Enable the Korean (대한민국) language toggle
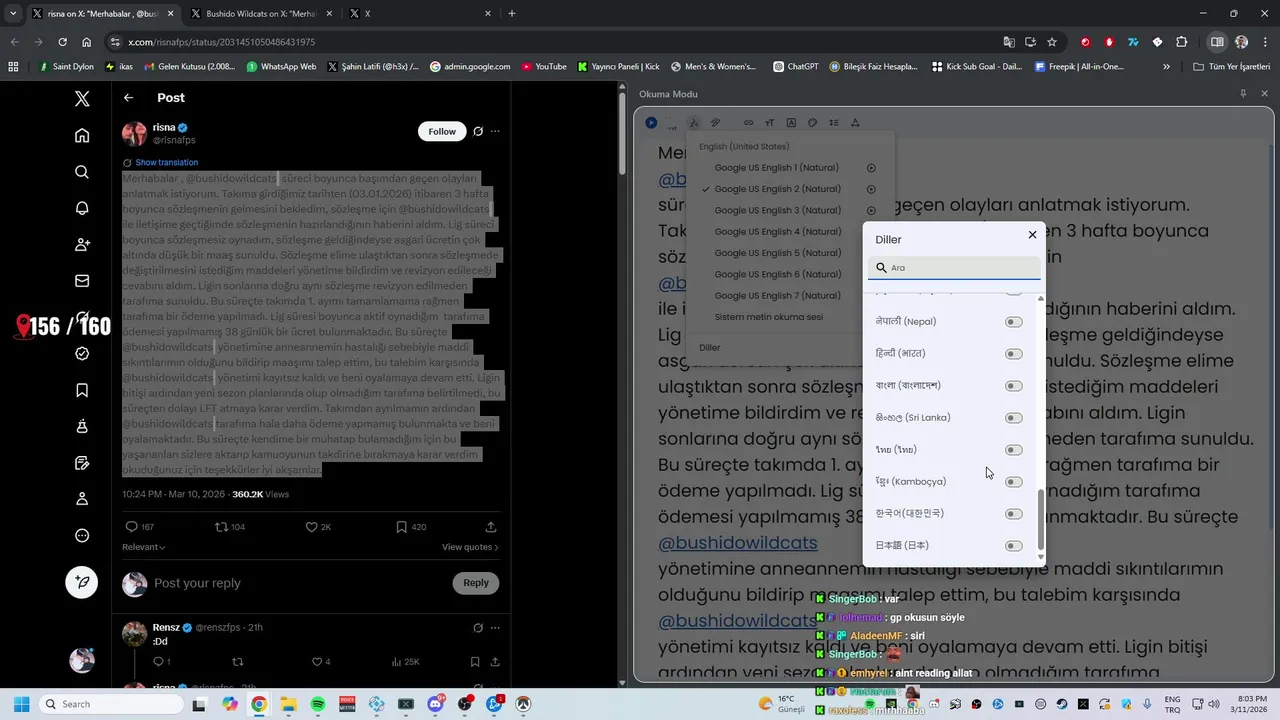Image resolution: width=1280 pixels, height=720 pixels. [x=1014, y=514]
